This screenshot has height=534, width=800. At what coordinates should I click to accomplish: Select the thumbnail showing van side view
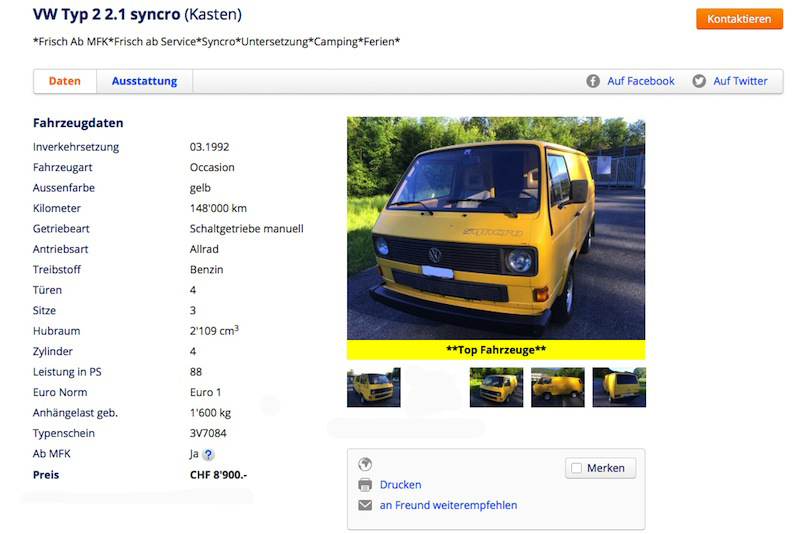[x=558, y=387]
